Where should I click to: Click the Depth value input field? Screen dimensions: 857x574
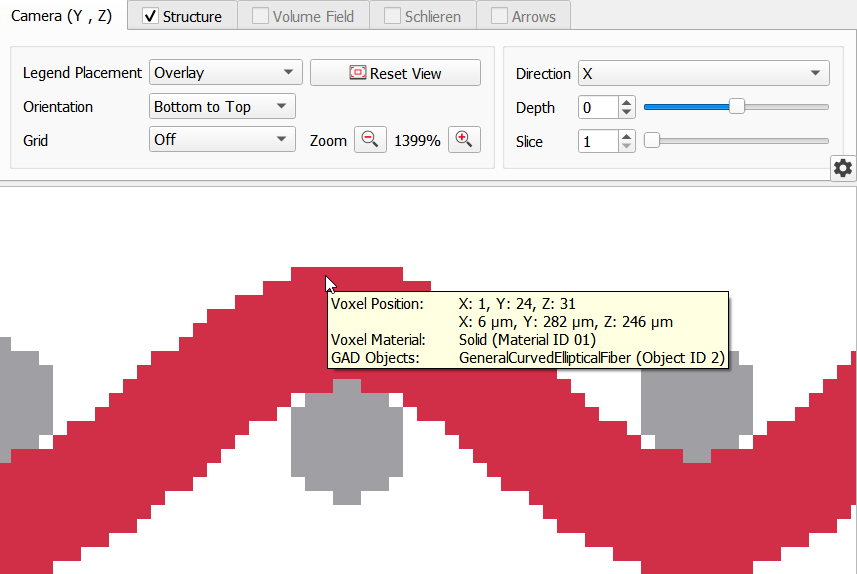[598, 108]
